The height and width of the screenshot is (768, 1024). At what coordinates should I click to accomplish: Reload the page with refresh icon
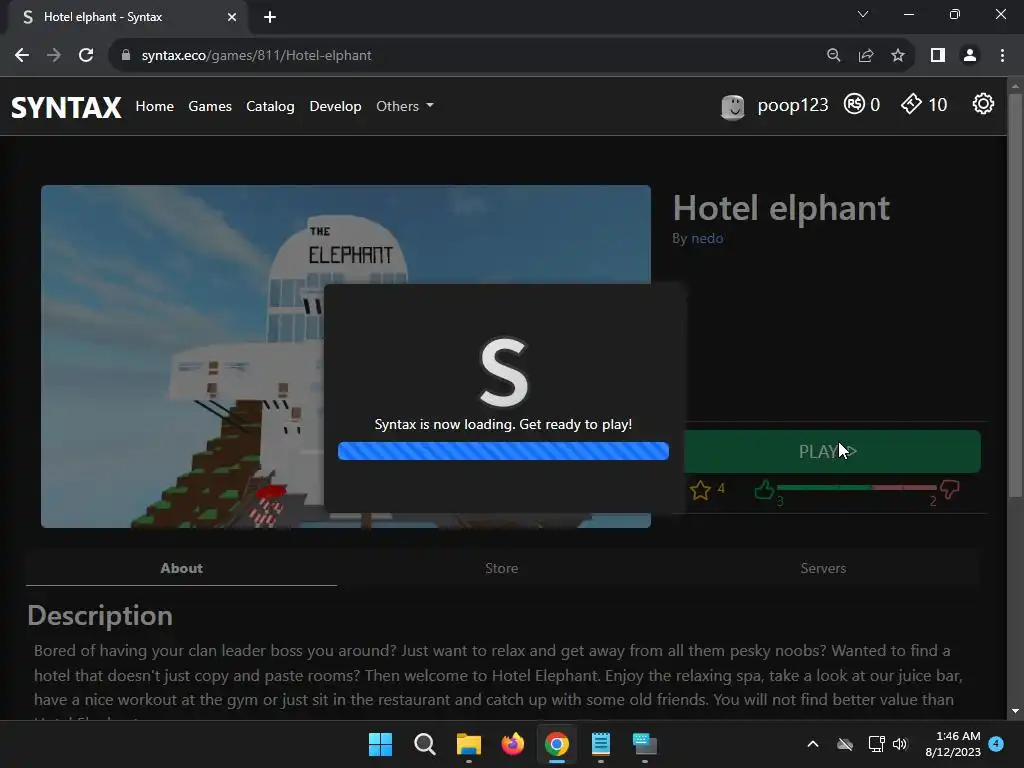coord(86,56)
